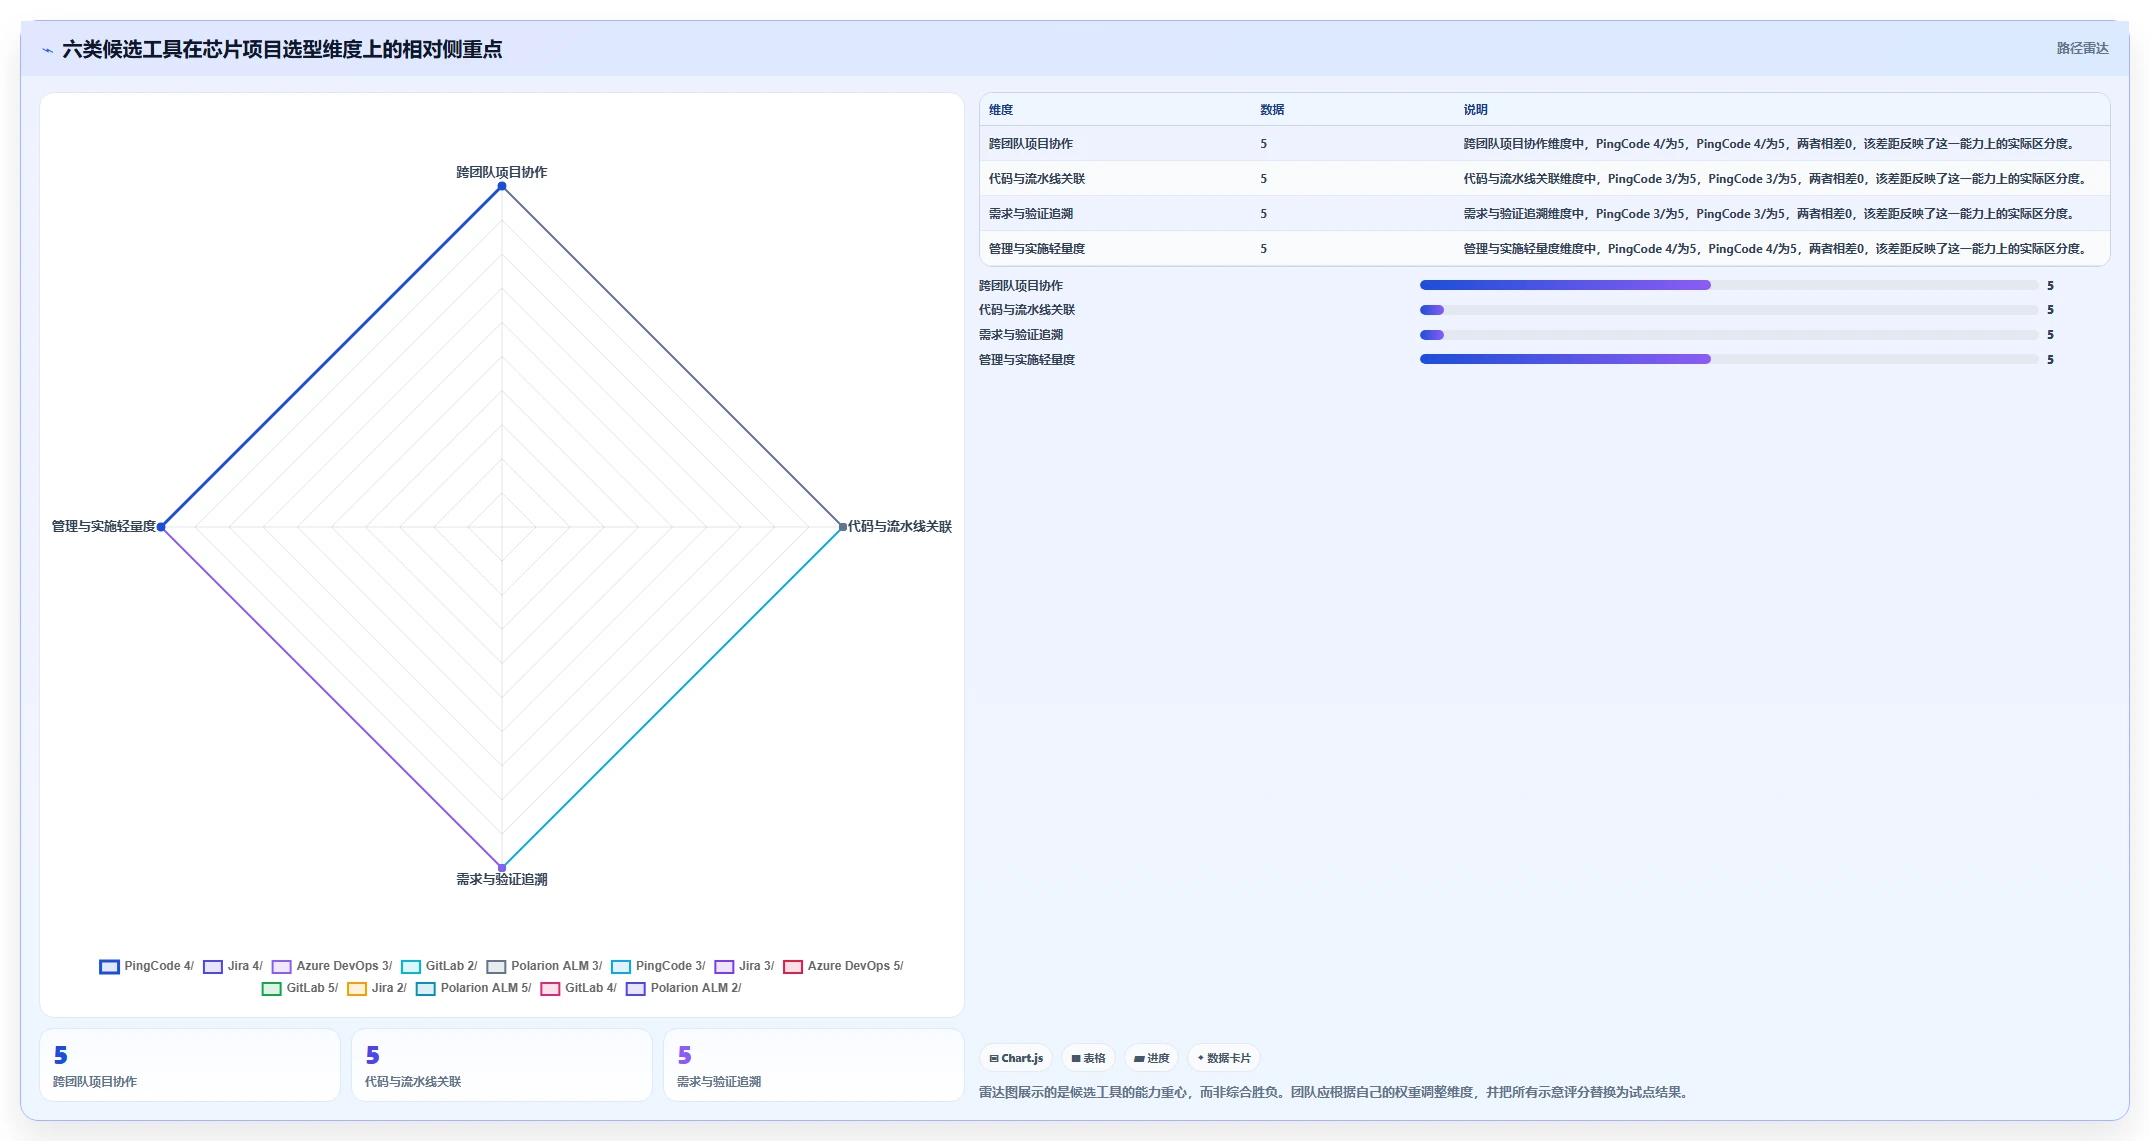Click the Chart.js chip

tap(1016, 1058)
